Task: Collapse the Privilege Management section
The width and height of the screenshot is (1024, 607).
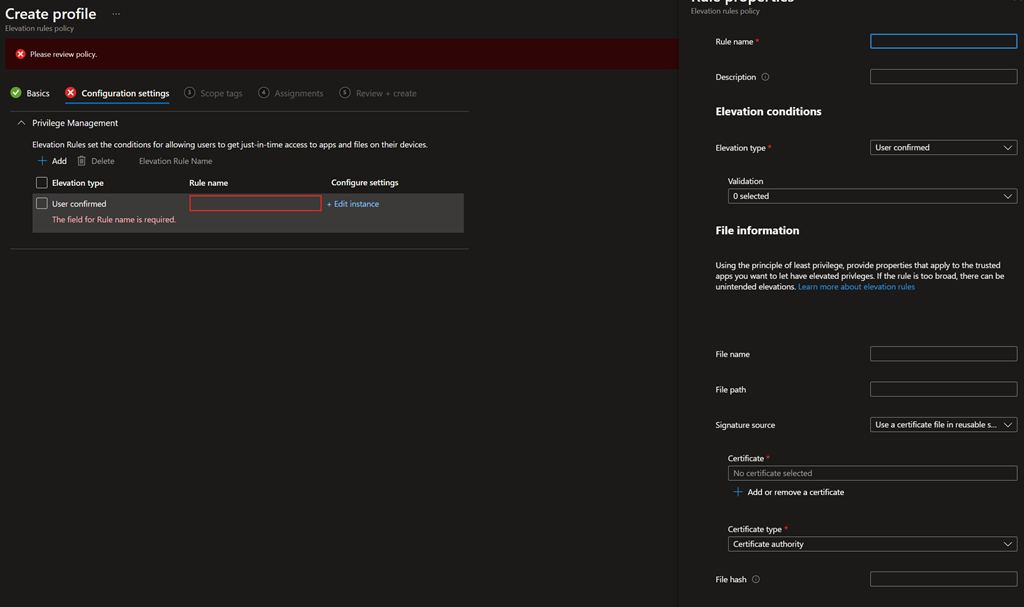Action: (x=21, y=123)
